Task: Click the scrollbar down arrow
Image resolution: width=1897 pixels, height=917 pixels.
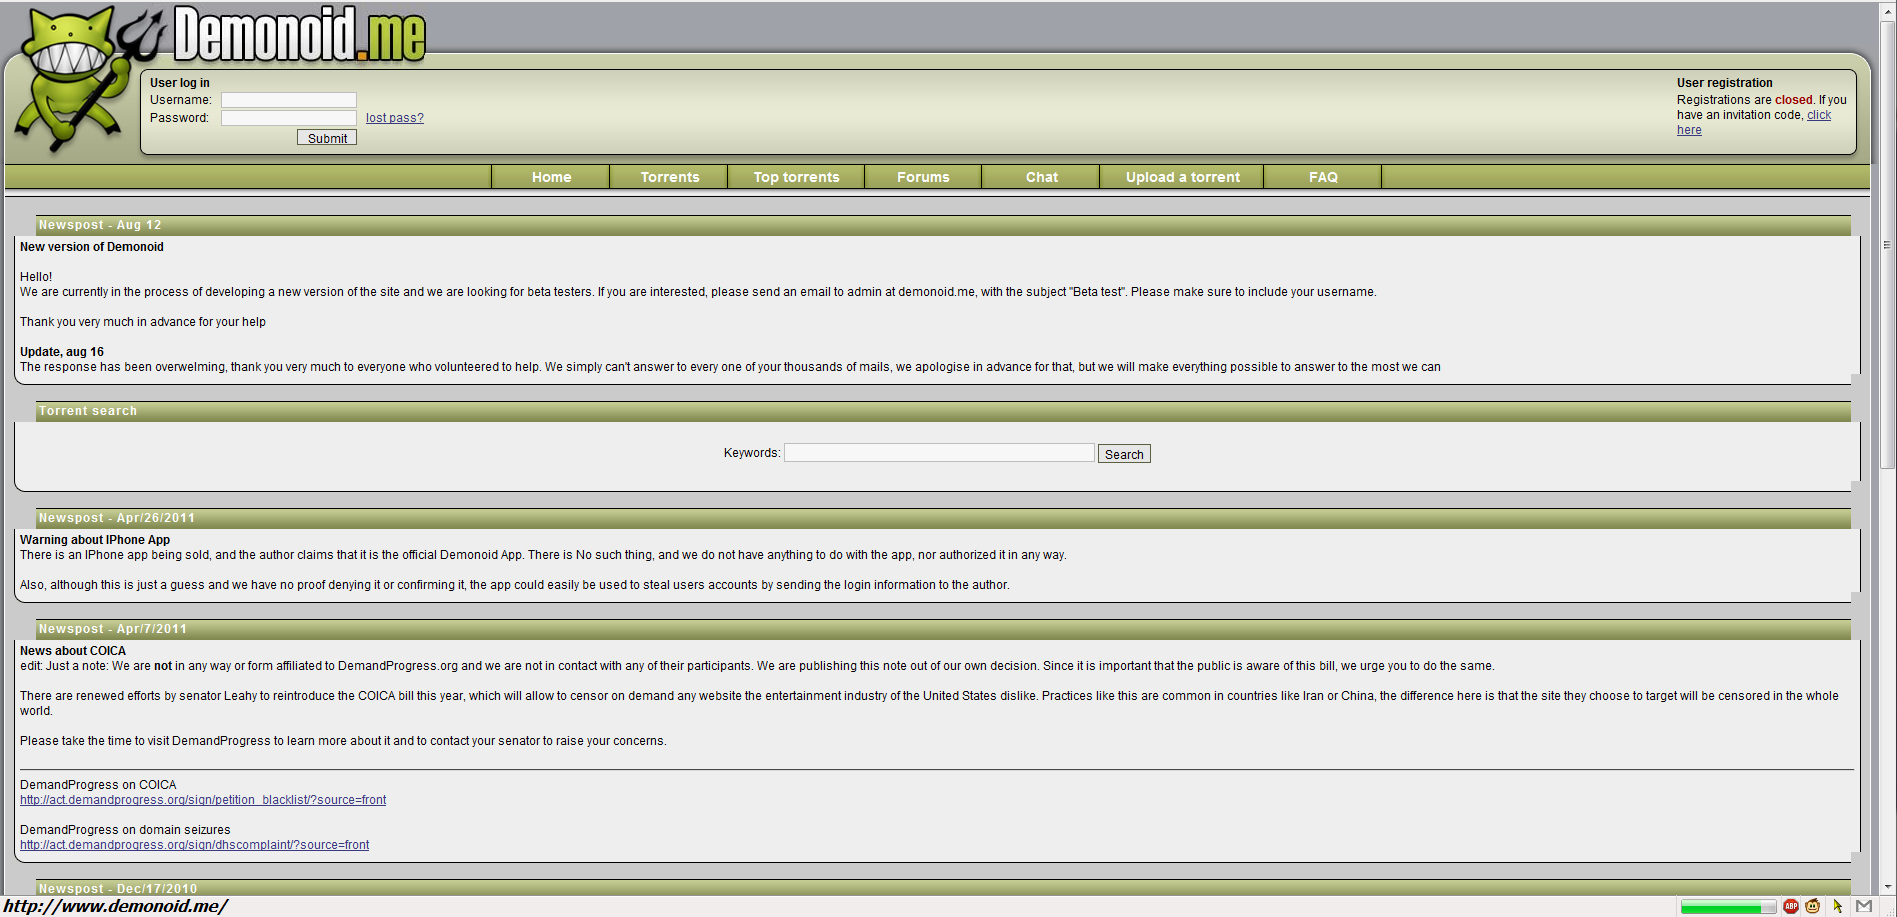Action: click(x=1887, y=887)
